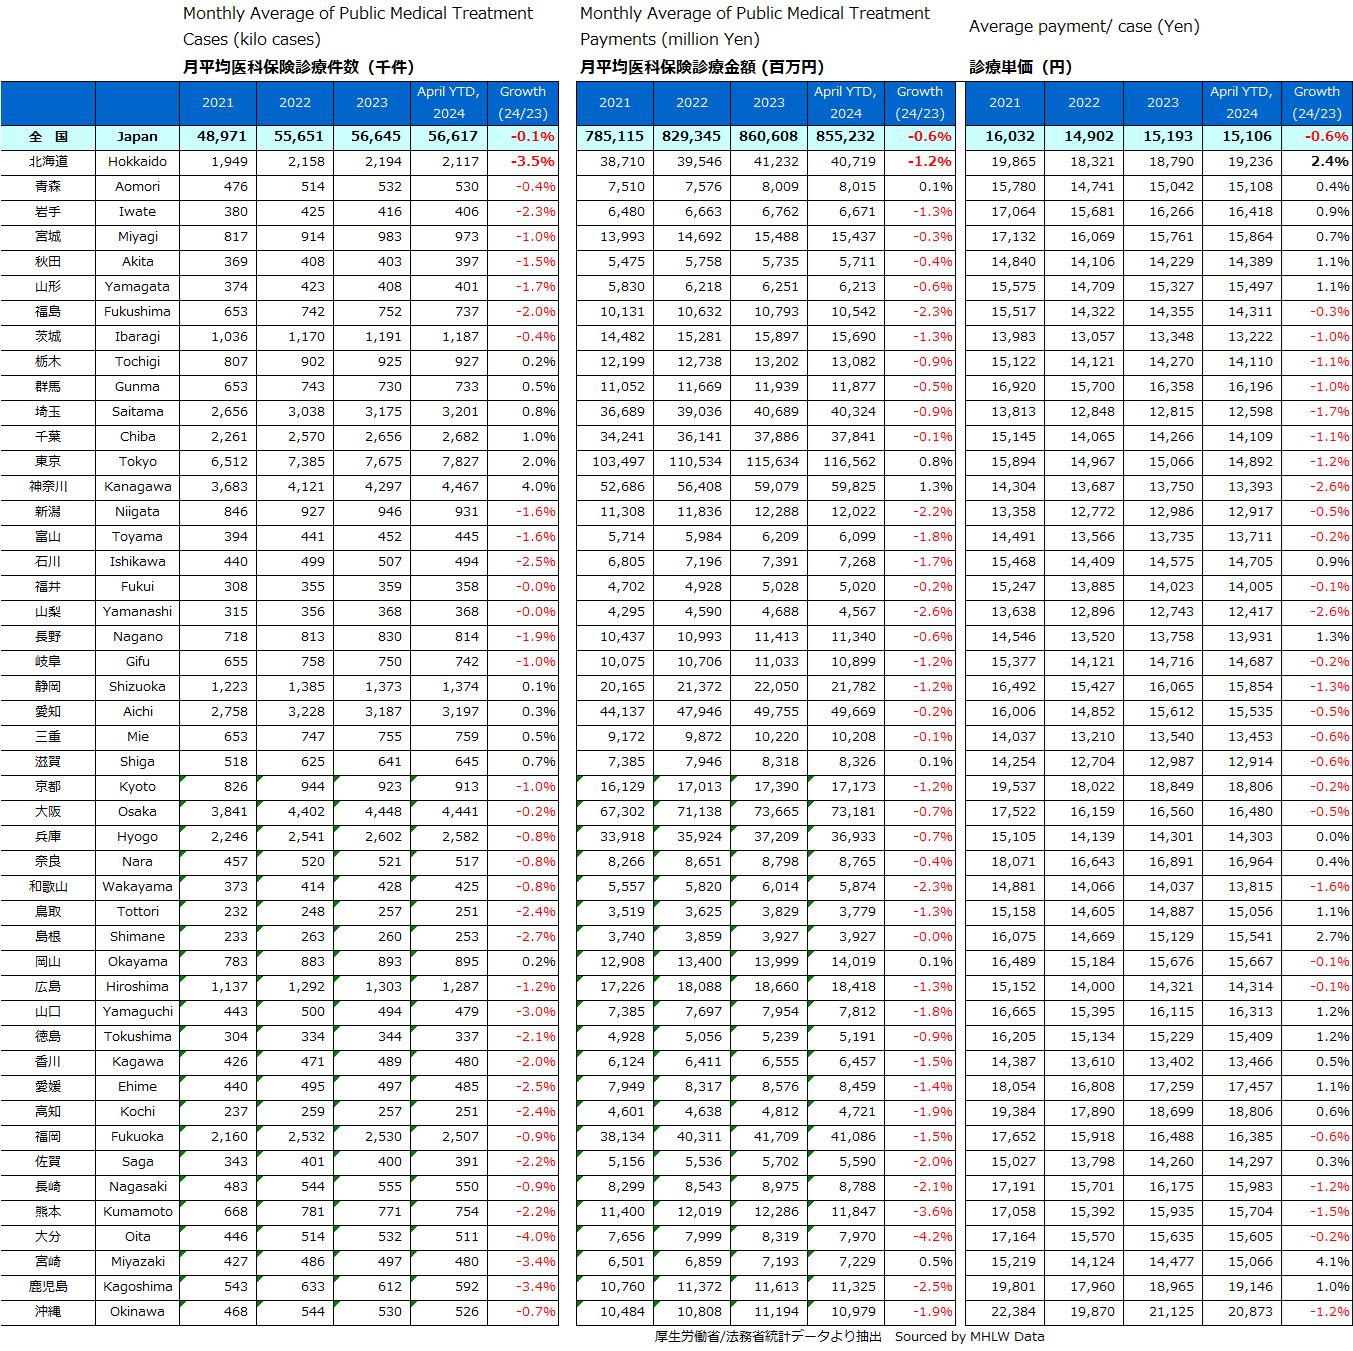This screenshot has height=1351, width=1353.
Task: Select the 東京 Japanese label cell
Action: (x=48, y=462)
